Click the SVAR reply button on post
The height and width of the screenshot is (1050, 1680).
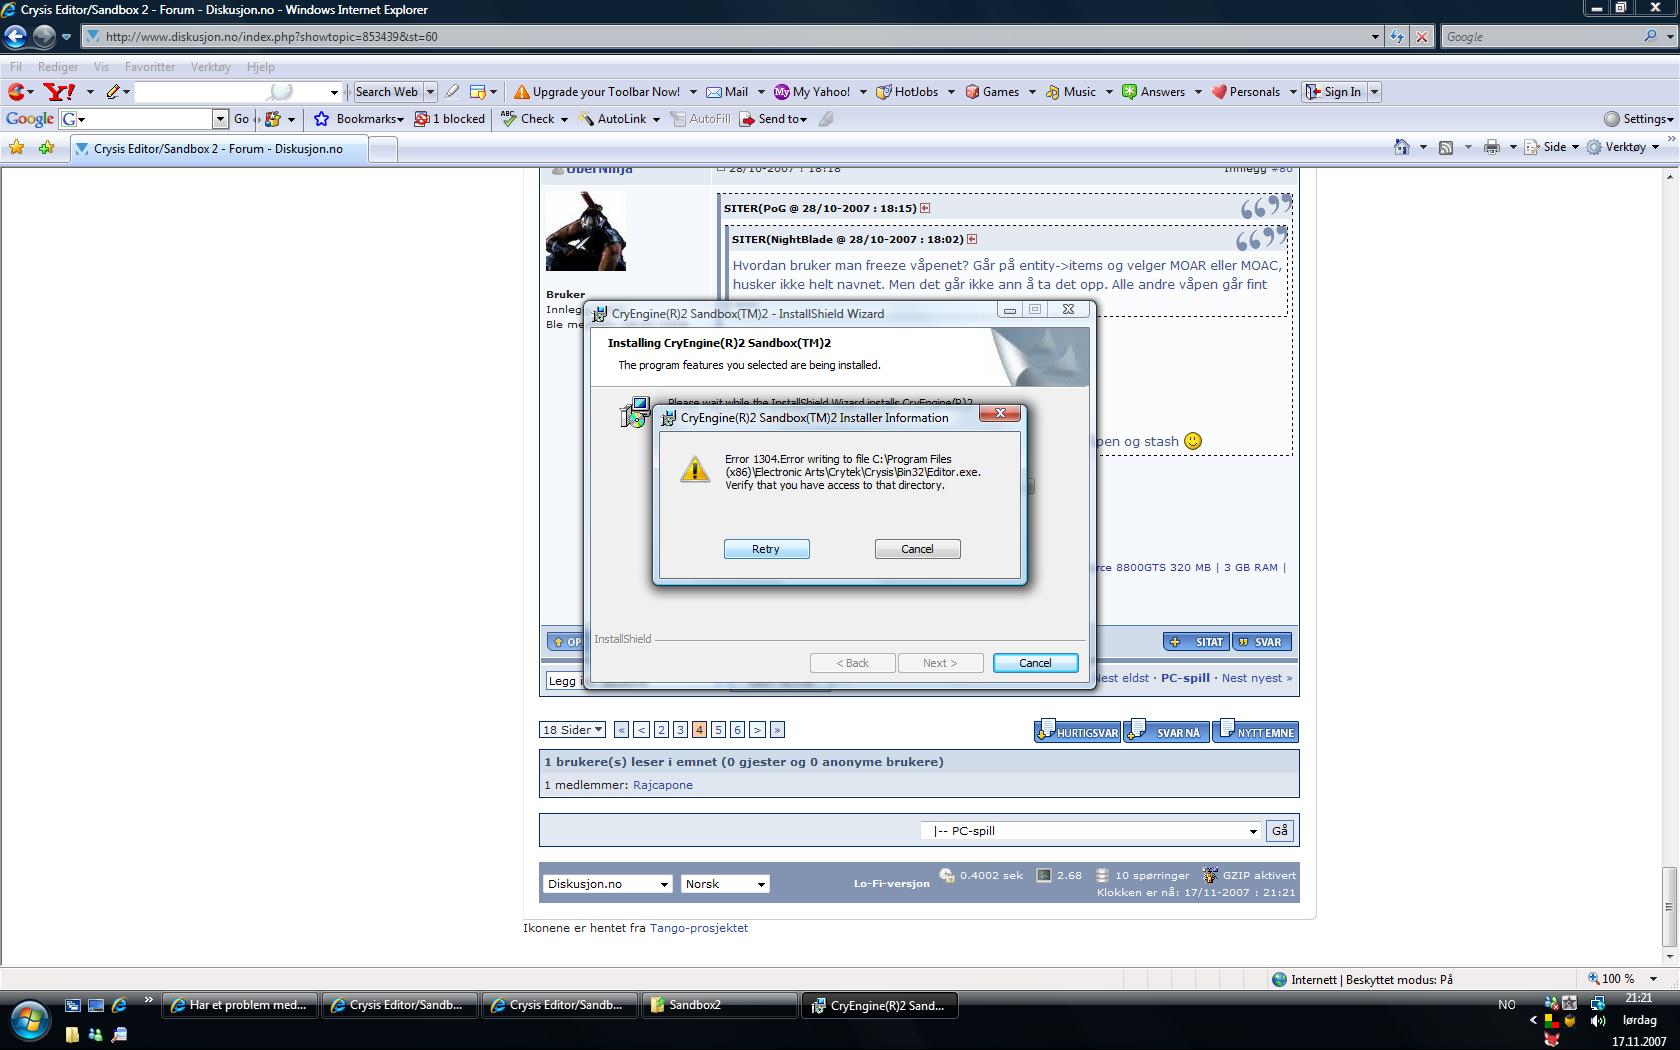tap(1262, 642)
